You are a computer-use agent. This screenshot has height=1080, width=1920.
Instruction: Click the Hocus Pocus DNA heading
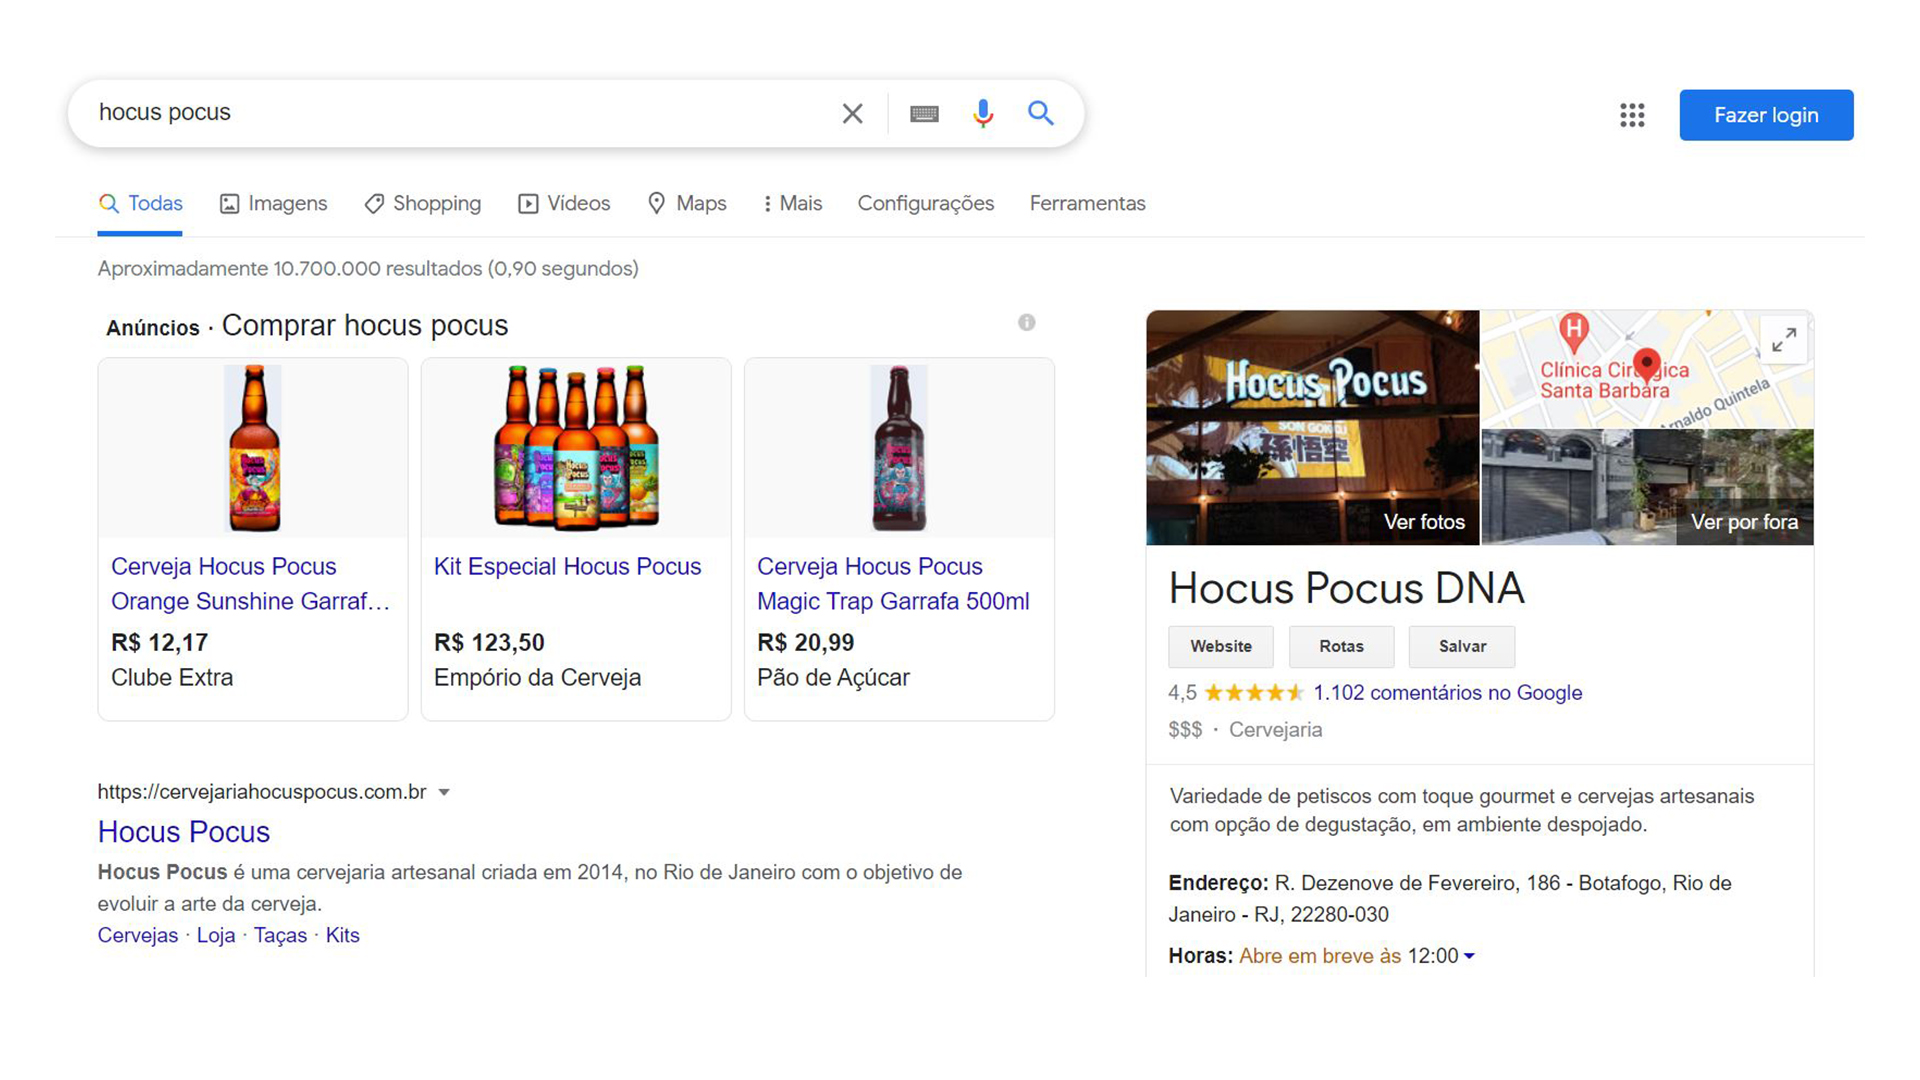(1346, 588)
